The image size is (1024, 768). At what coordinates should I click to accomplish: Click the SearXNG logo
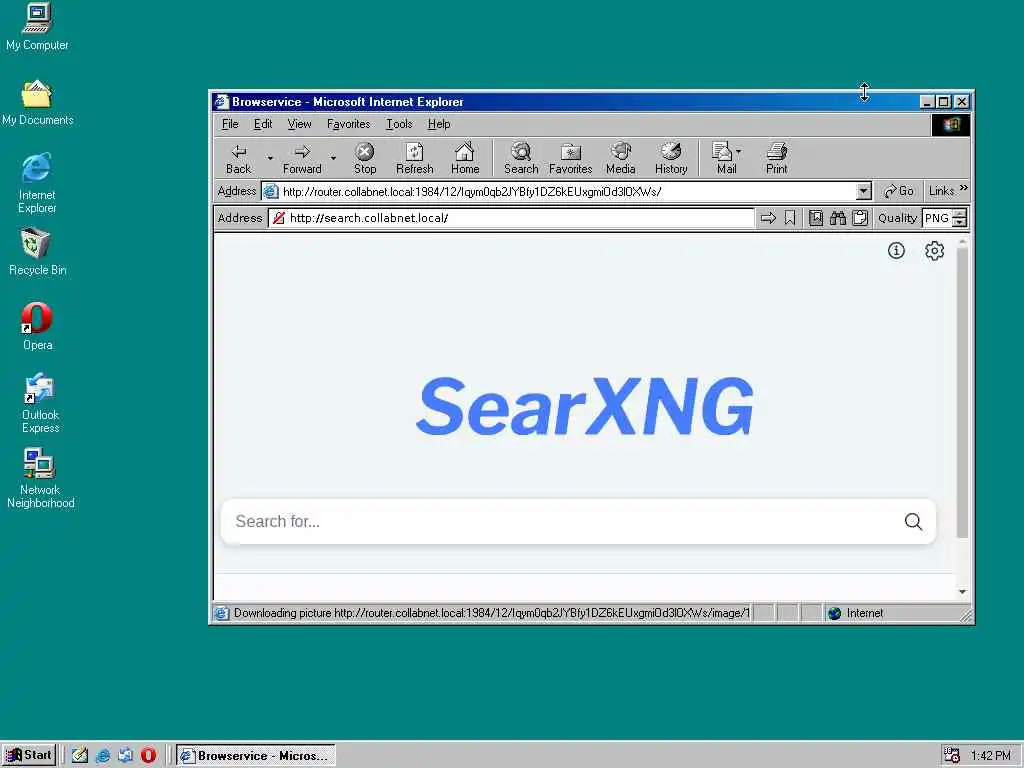pyautogui.click(x=584, y=406)
